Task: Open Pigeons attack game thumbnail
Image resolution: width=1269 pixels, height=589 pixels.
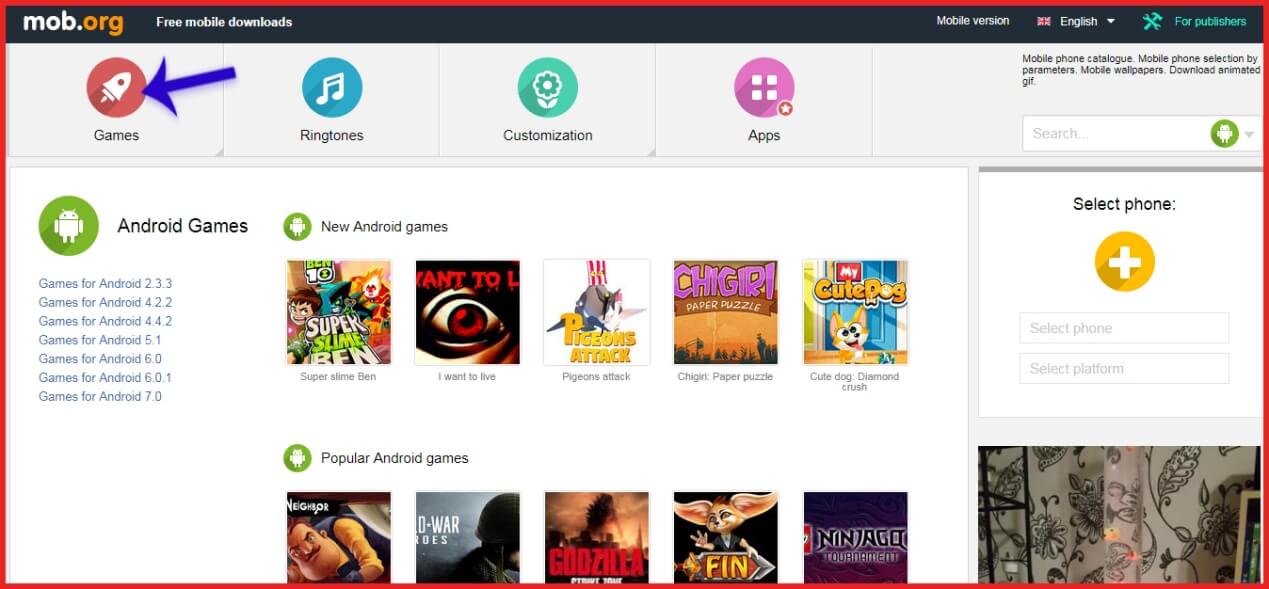Action: [x=596, y=312]
